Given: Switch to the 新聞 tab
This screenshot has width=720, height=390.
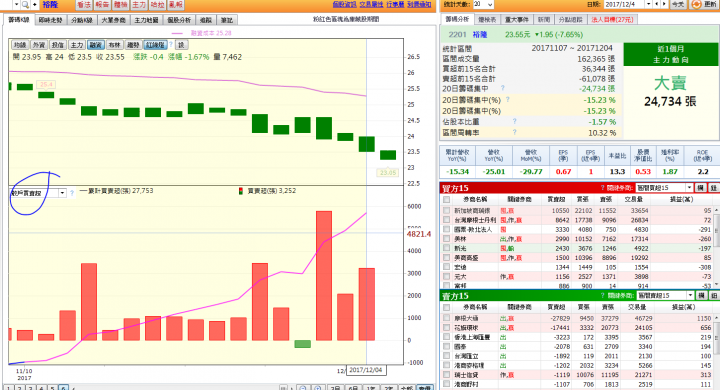Looking at the screenshot, I should click(x=544, y=20).
